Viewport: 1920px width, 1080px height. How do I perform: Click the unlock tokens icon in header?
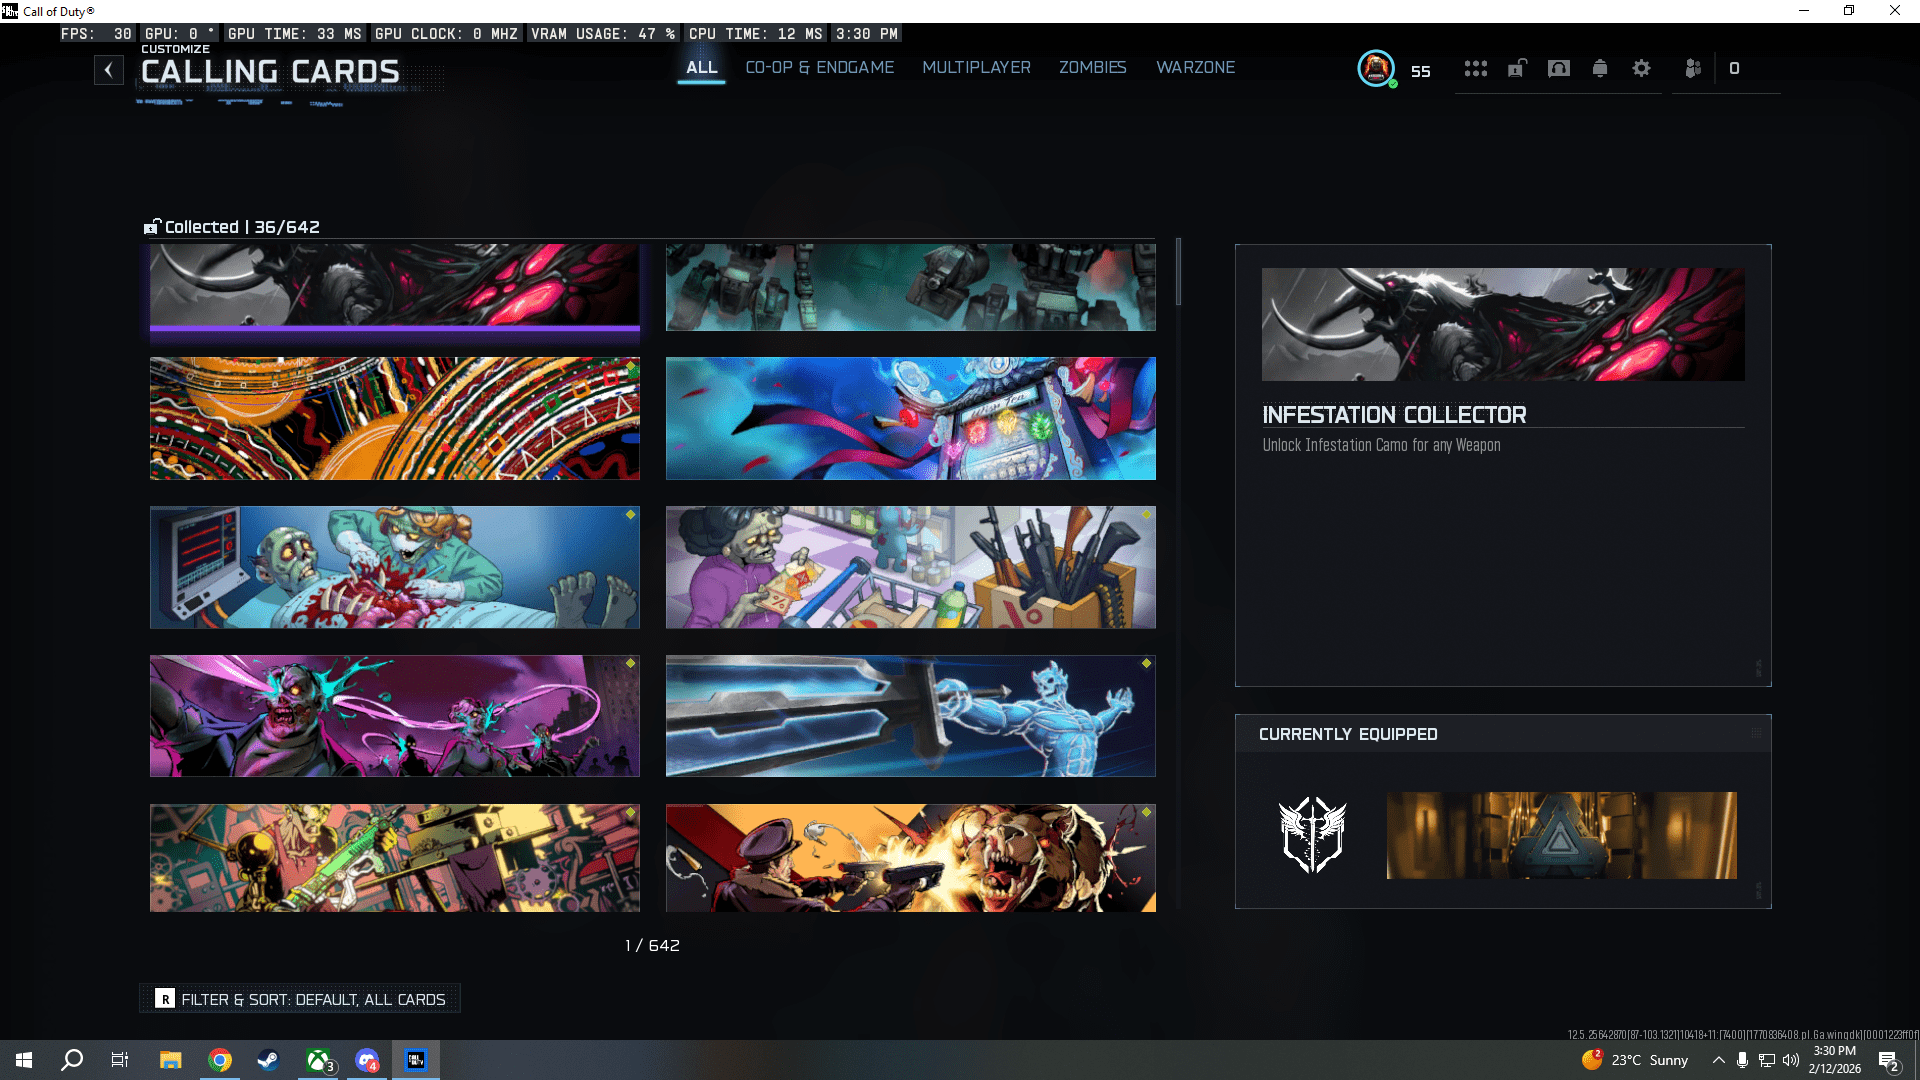click(x=1517, y=69)
